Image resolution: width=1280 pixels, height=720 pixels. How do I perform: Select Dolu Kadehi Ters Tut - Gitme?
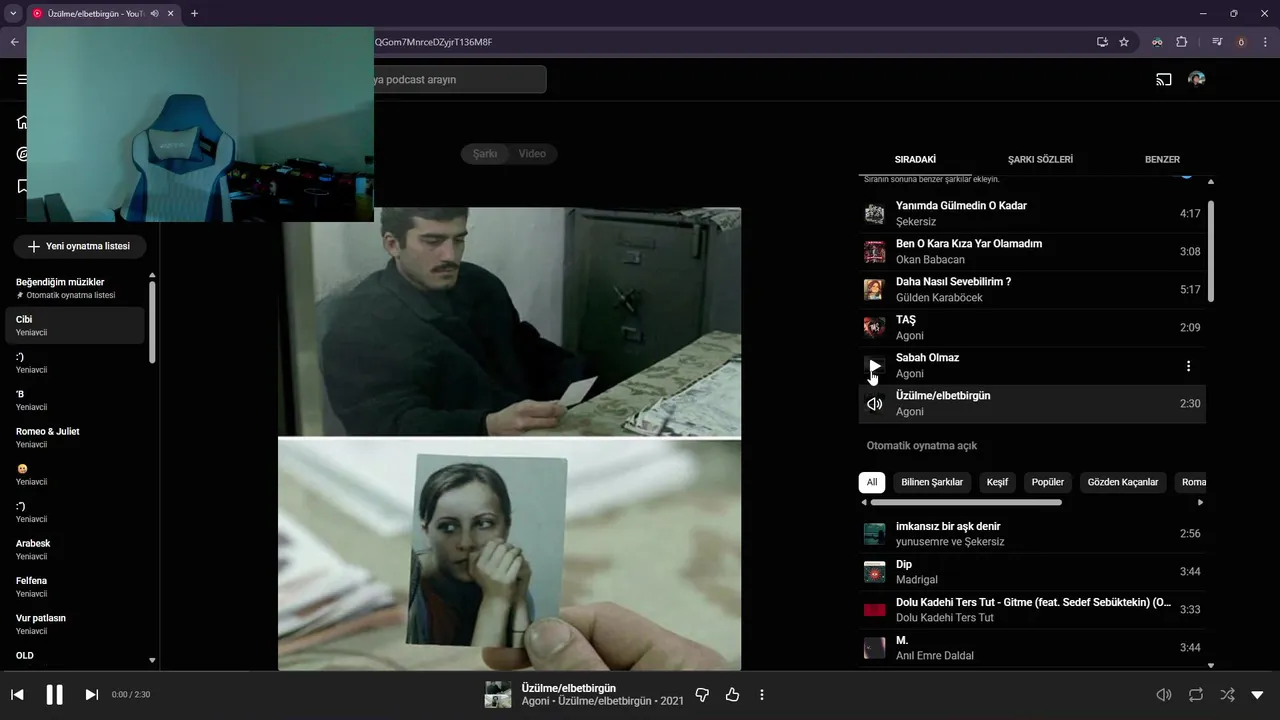click(x=1032, y=610)
